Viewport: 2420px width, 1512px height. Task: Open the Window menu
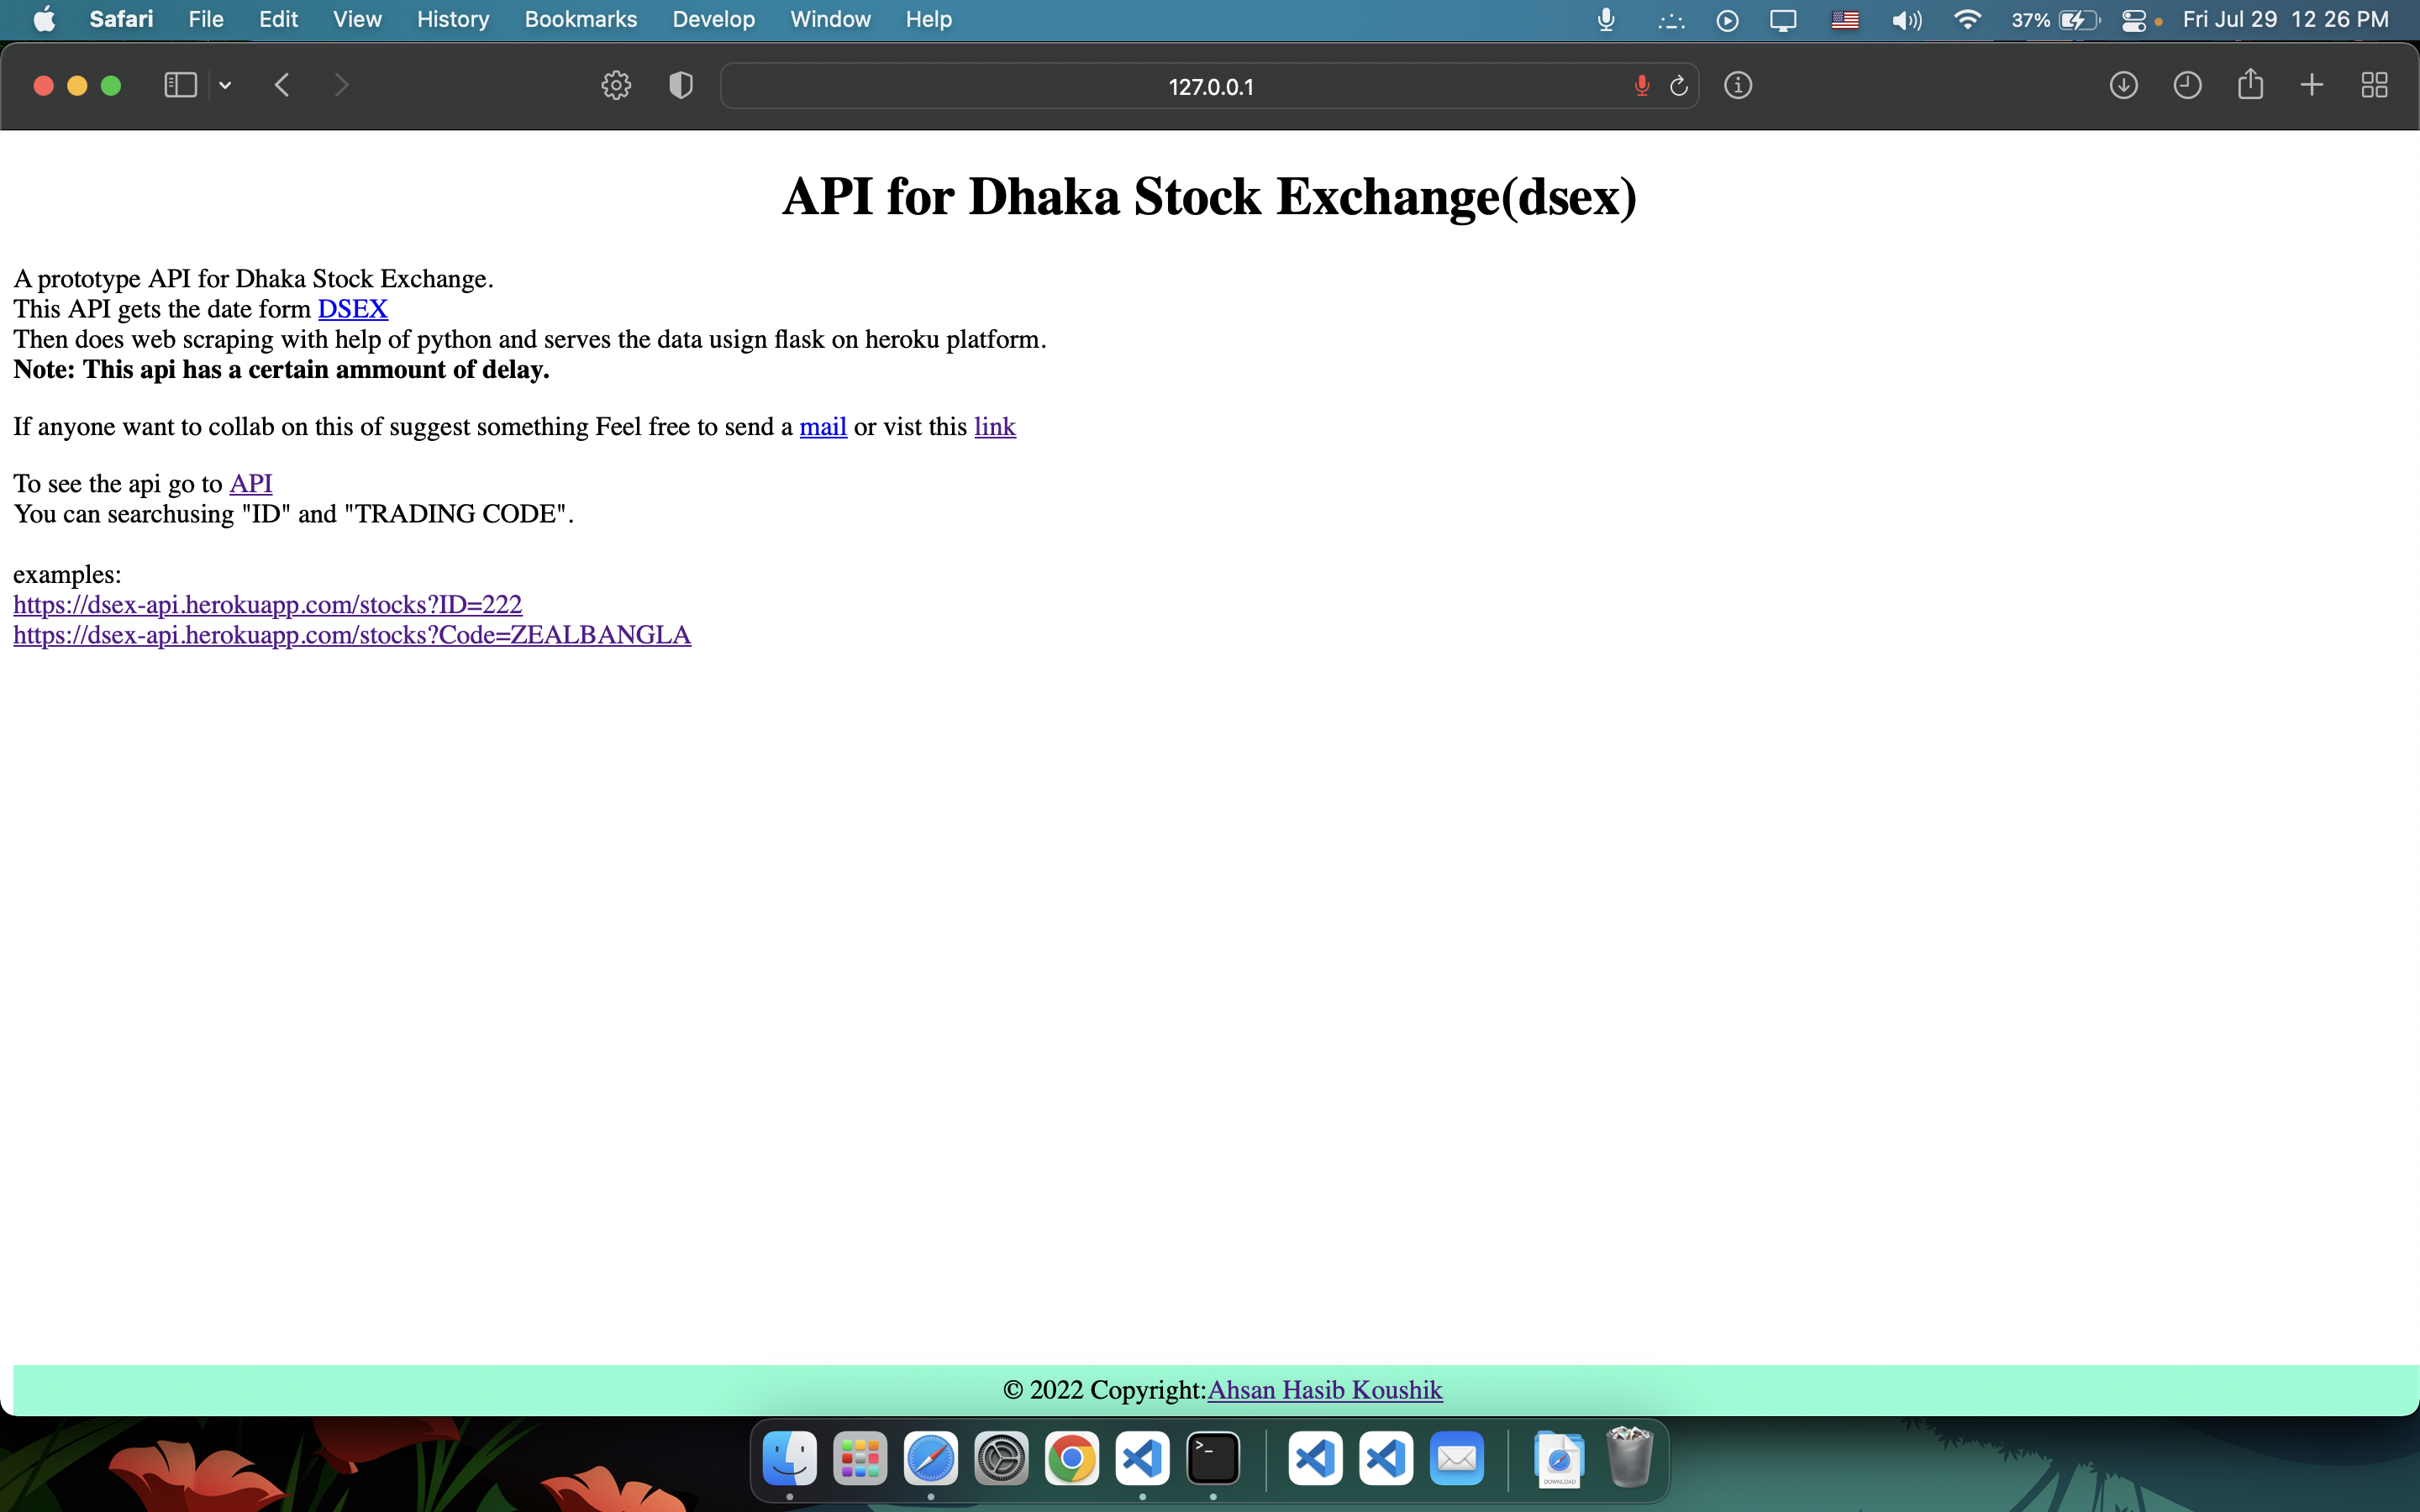830,20
